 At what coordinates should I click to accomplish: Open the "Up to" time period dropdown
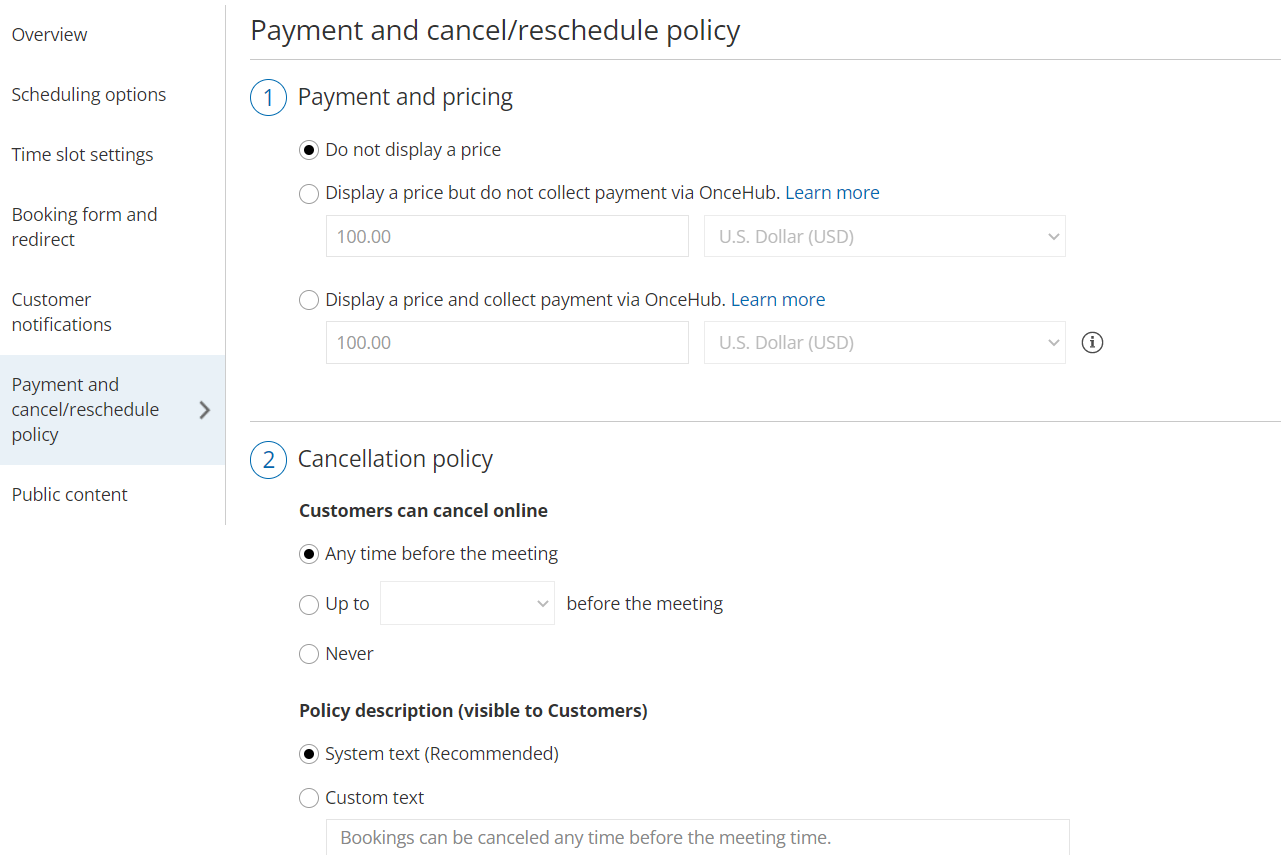tap(467, 604)
